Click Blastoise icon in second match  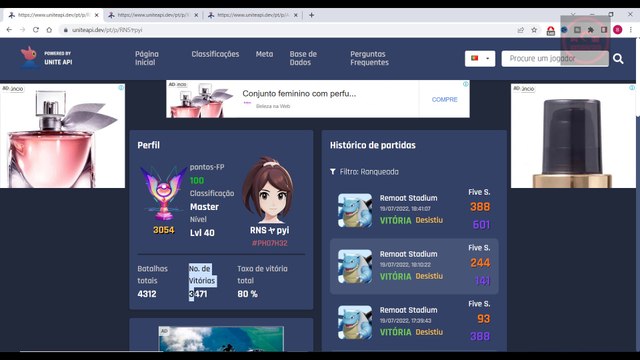[x=355, y=267]
